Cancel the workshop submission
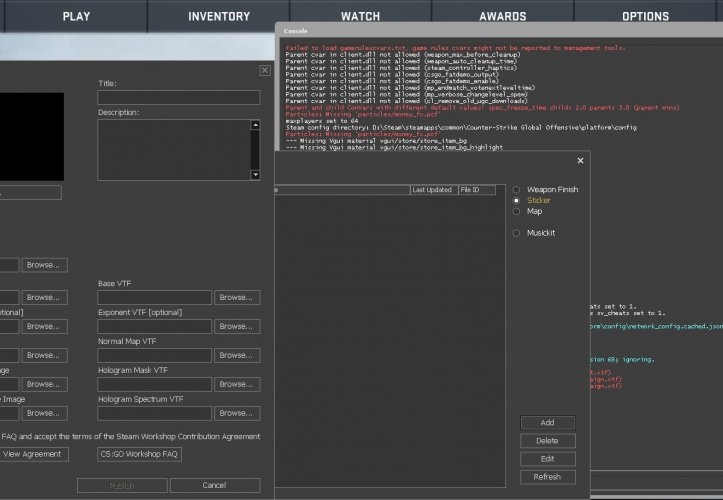Viewport: 723px width, 500px height. [x=214, y=485]
